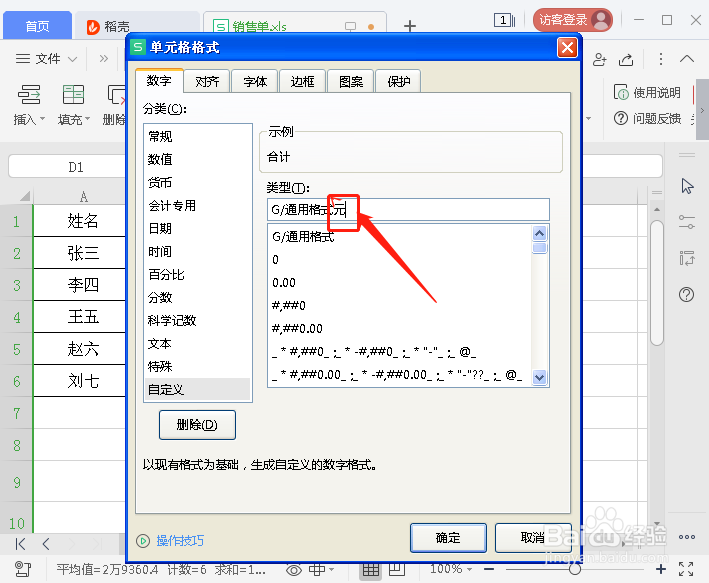
Task: Switch to the 保护 protection tab
Action: (398, 81)
